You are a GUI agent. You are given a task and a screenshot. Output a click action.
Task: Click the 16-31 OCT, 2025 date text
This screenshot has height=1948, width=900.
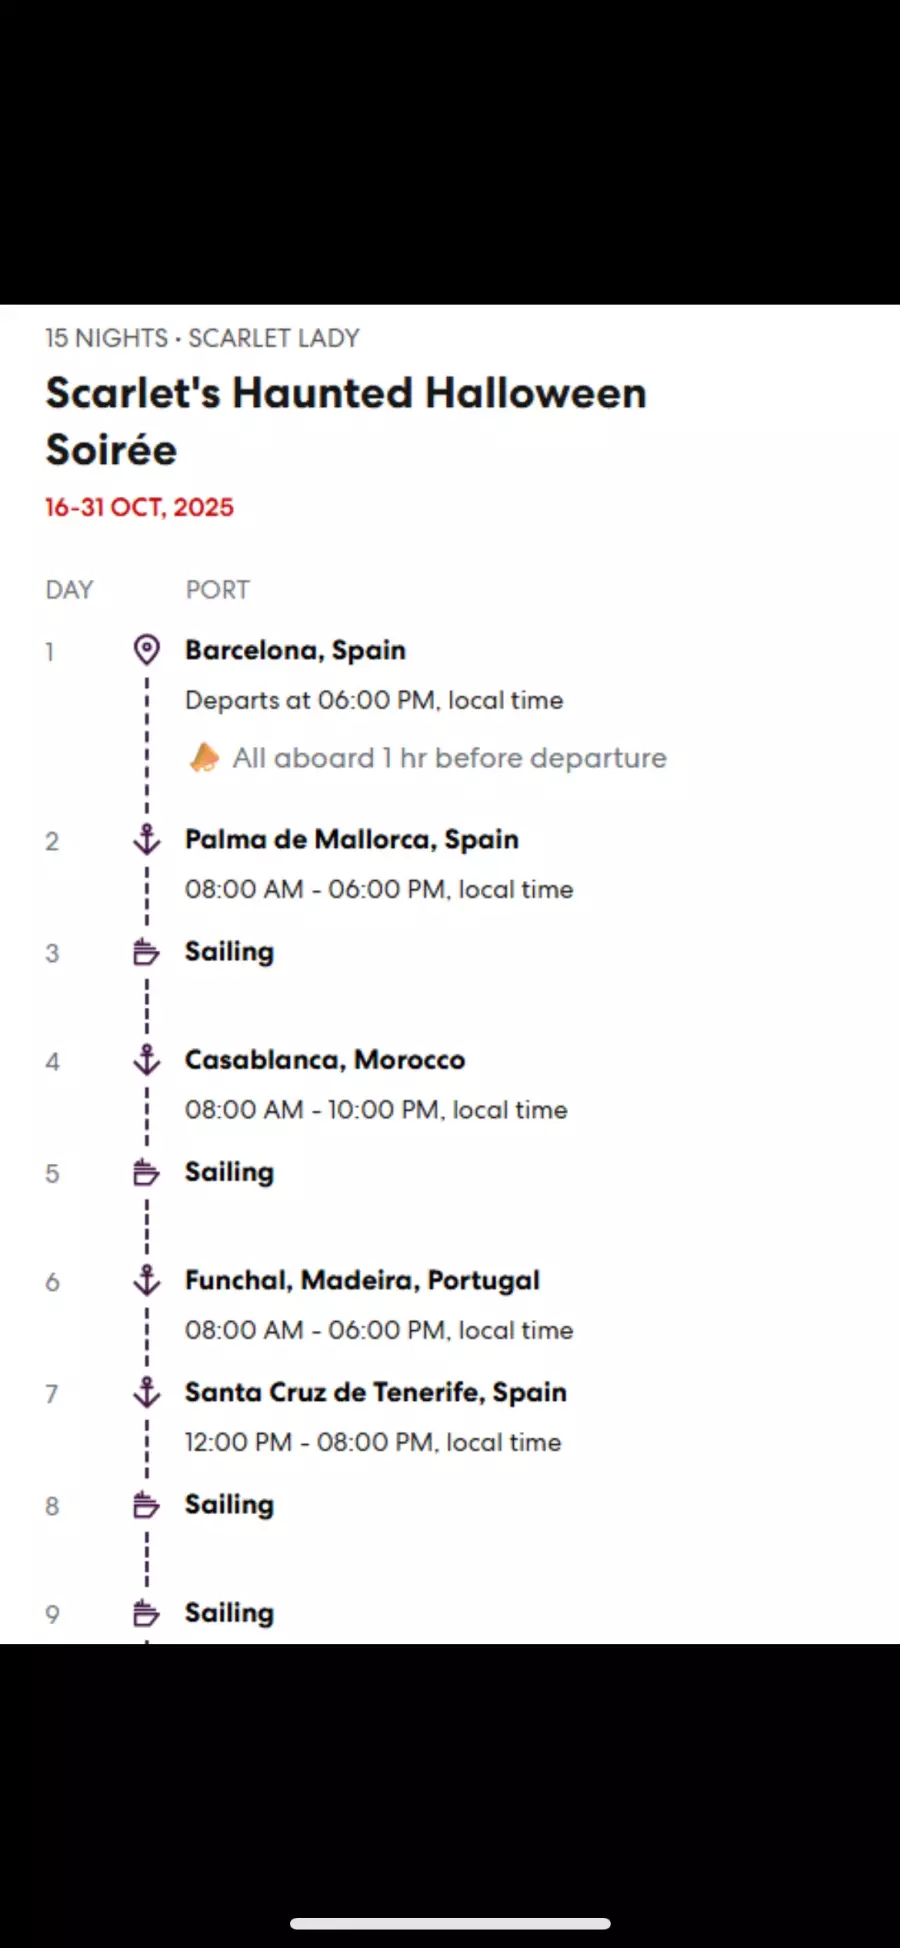point(139,507)
